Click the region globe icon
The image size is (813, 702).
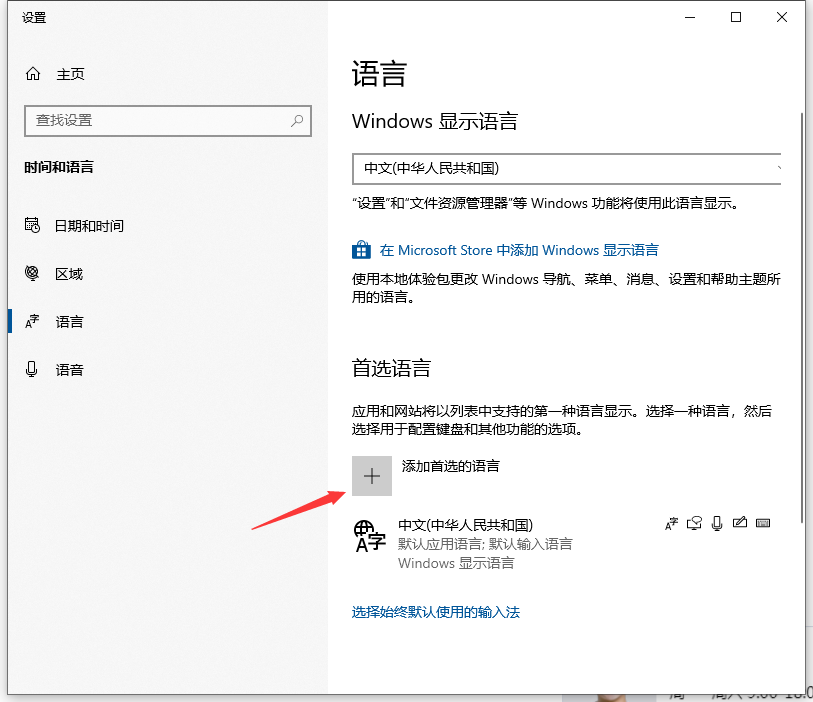[32, 273]
